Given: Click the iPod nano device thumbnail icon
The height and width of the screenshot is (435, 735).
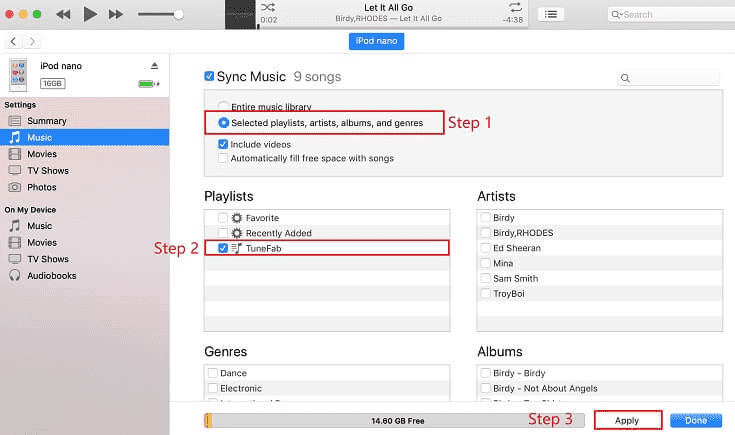Looking at the screenshot, I should point(19,74).
